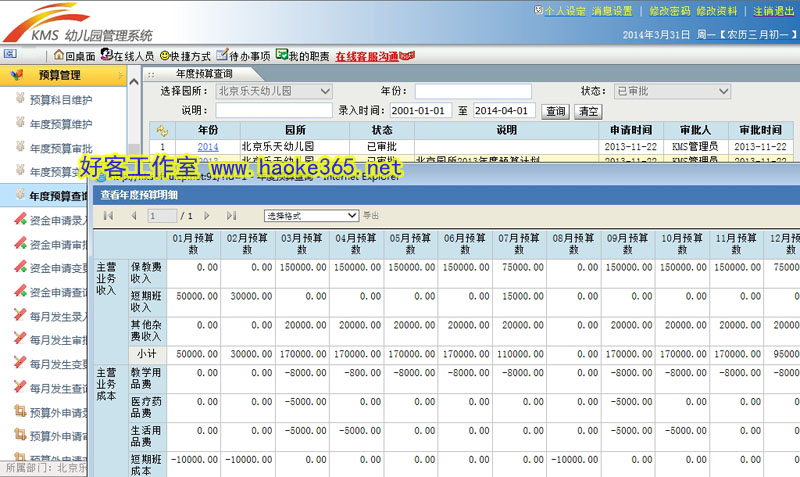
Task: Click 07月预算数 column header
Action: click(519, 244)
